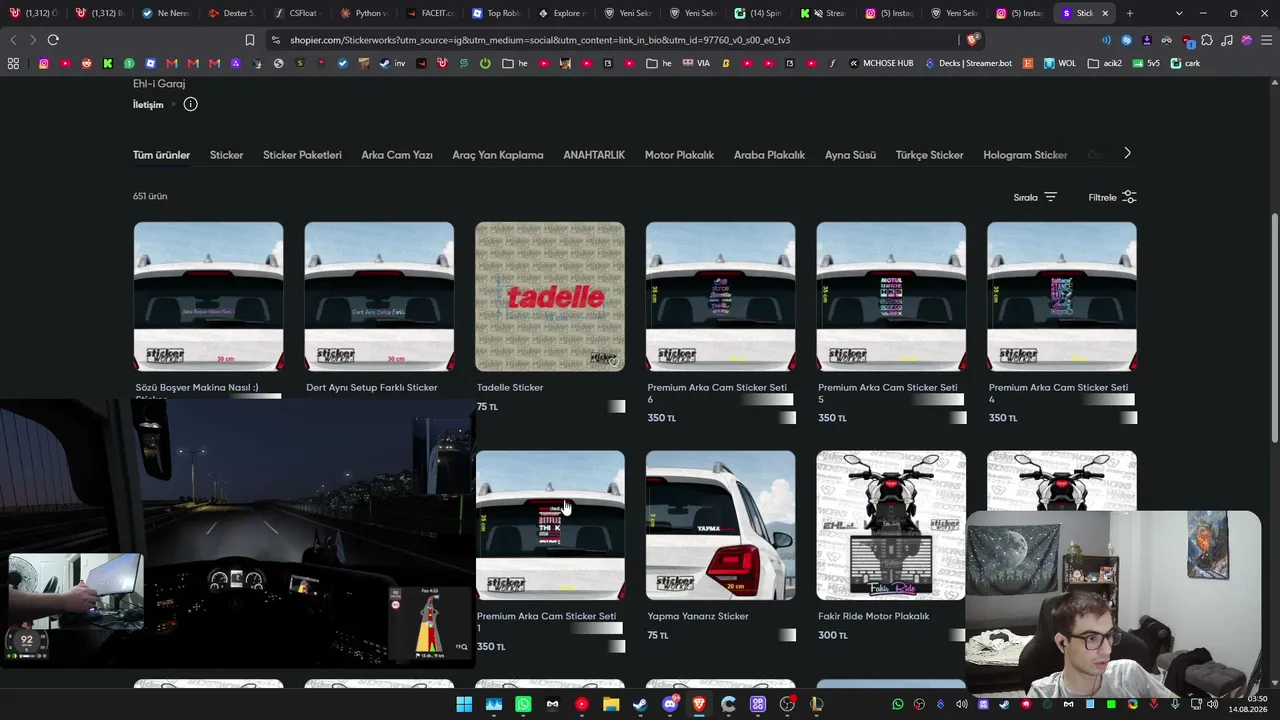Open Yapma Yanarız Sticker product image
Viewport: 1280px width, 720px height.
[721, 525]
